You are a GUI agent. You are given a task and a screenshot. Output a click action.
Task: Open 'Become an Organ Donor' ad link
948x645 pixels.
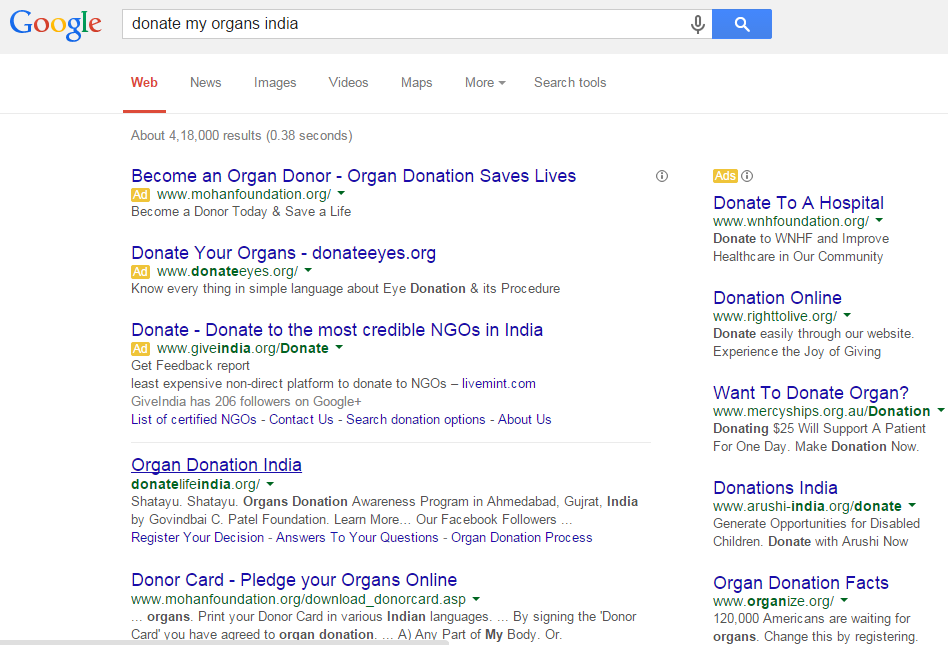[354, 176]
